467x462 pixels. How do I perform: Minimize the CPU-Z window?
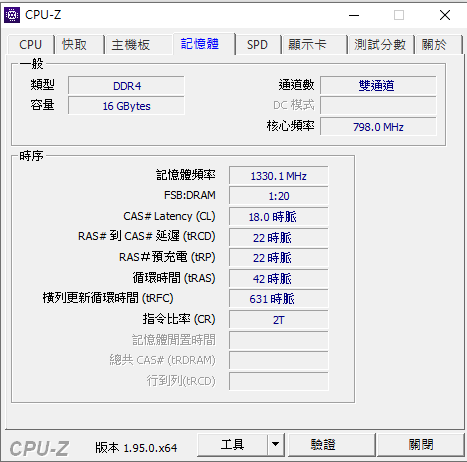point(354,15)
